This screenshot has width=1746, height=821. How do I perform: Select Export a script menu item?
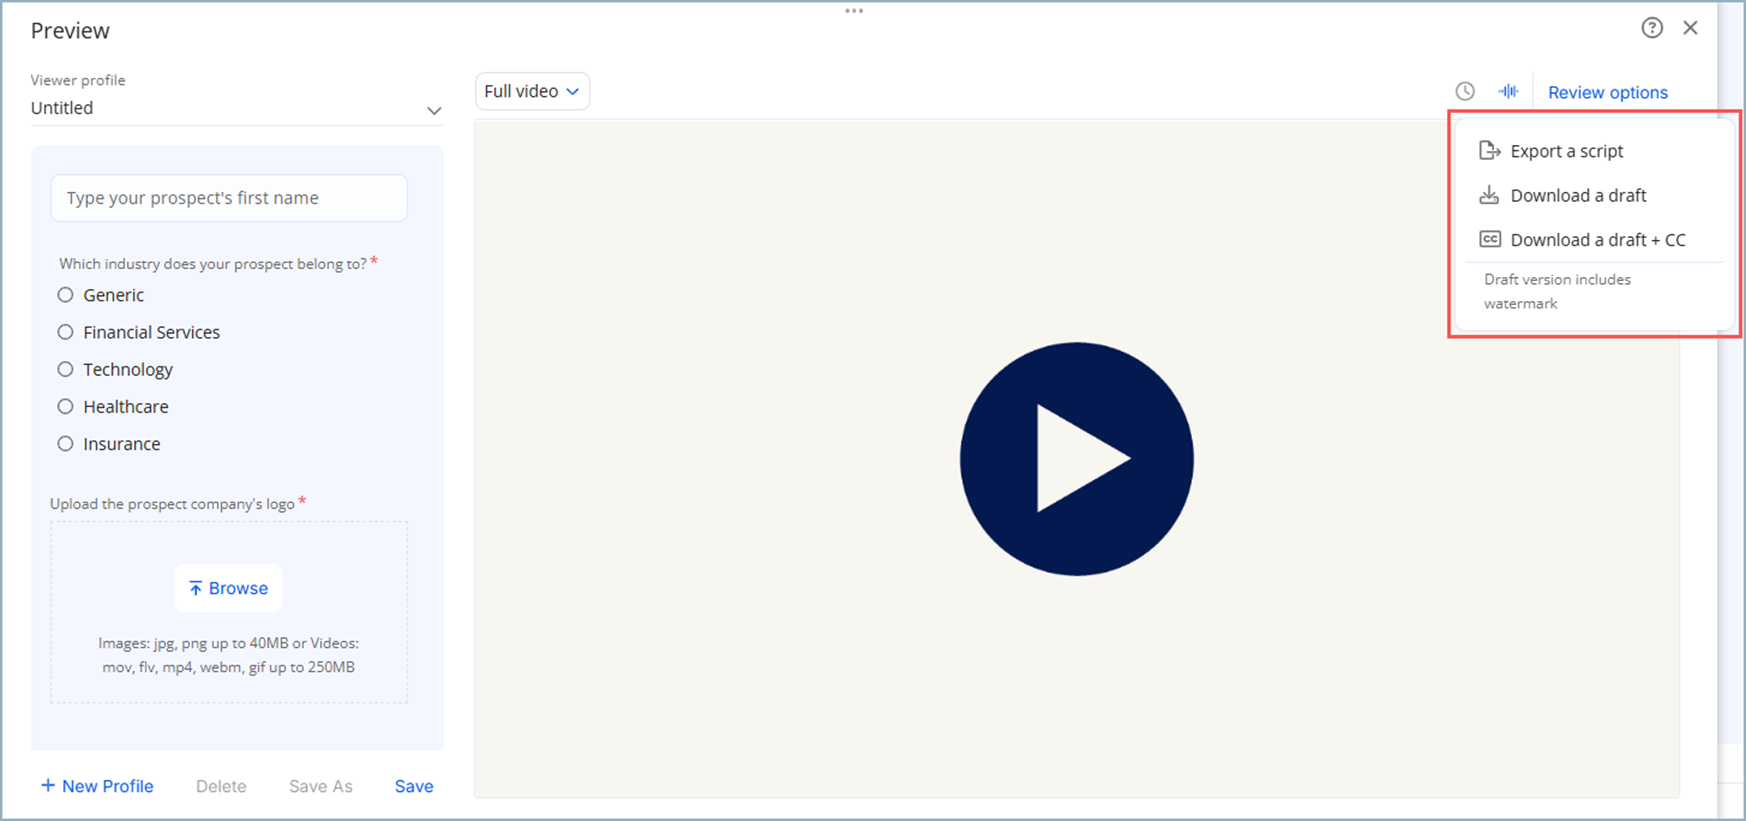[x=1566, y=151]
